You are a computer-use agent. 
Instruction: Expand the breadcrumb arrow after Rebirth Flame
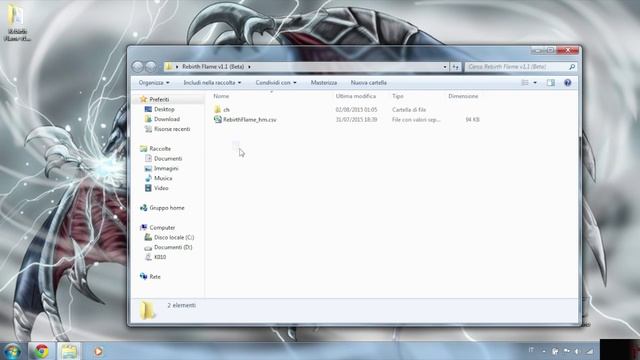coord(249,67)
